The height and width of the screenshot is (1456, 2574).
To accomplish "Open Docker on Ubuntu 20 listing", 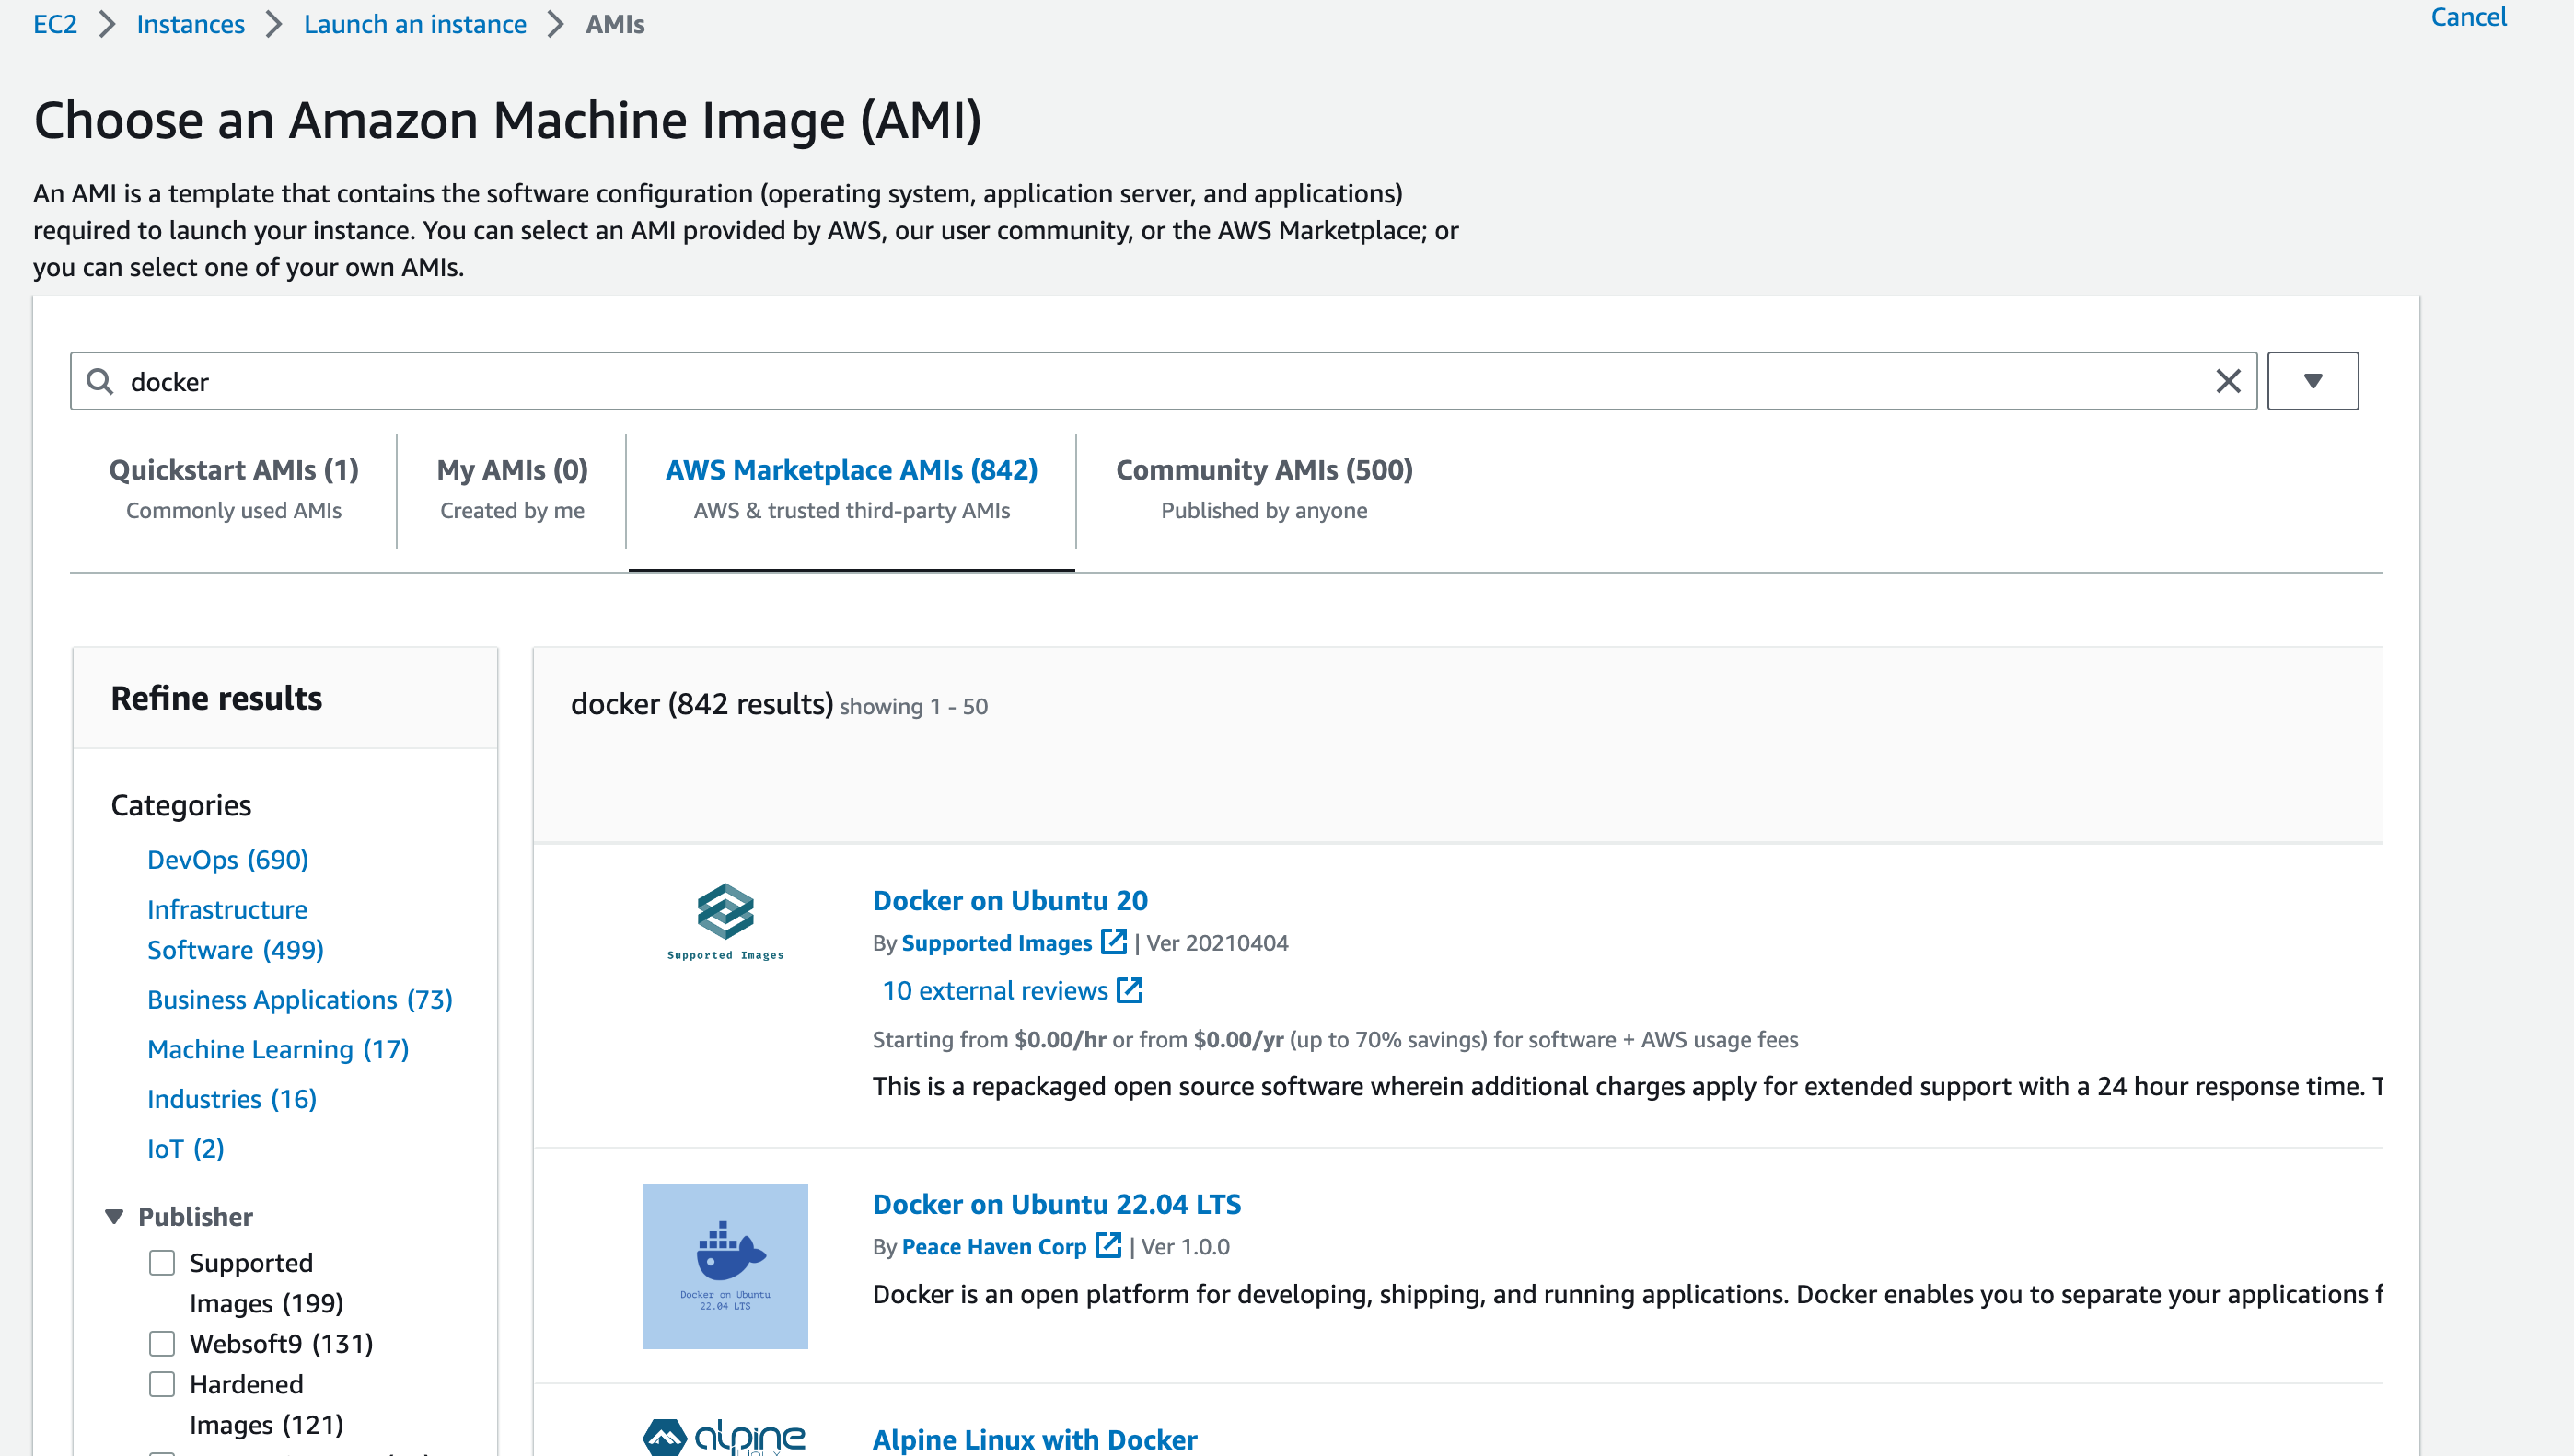I will (1009, 900).
